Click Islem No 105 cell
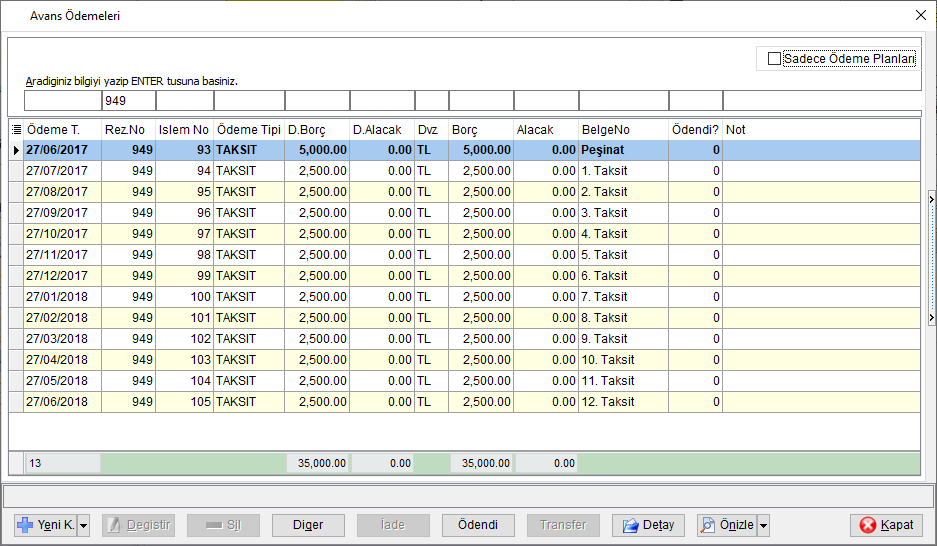This screenshot has width=937, height=546. (185, 401)
